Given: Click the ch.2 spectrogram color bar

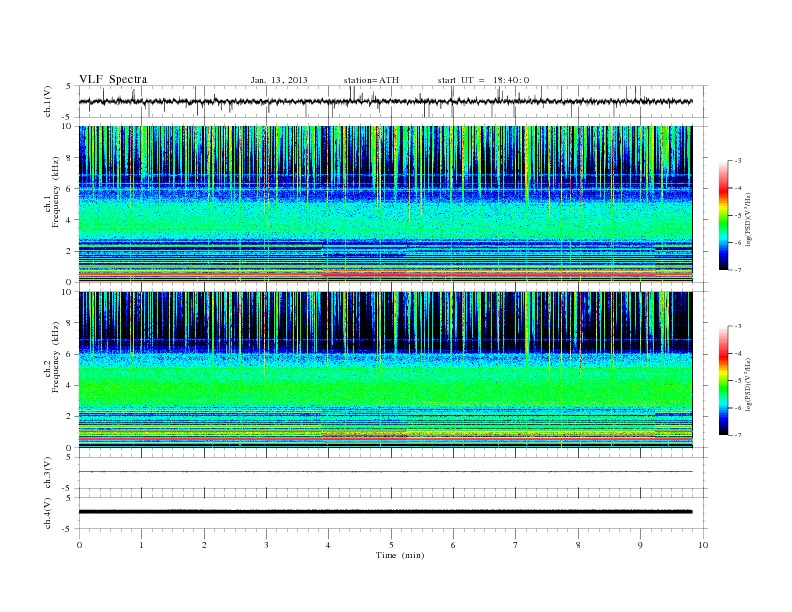Looking at the screenshot, I should pyautogui.click(x=724, y=380).
